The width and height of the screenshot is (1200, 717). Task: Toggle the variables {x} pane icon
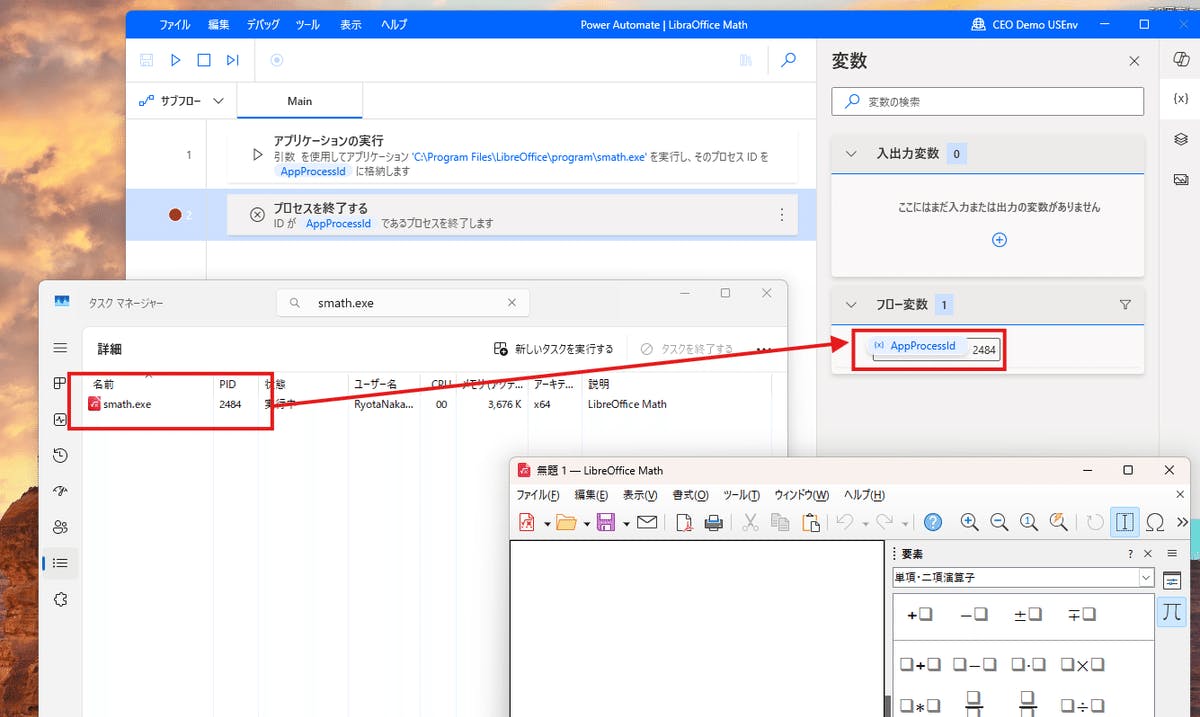coord(1180,99)
